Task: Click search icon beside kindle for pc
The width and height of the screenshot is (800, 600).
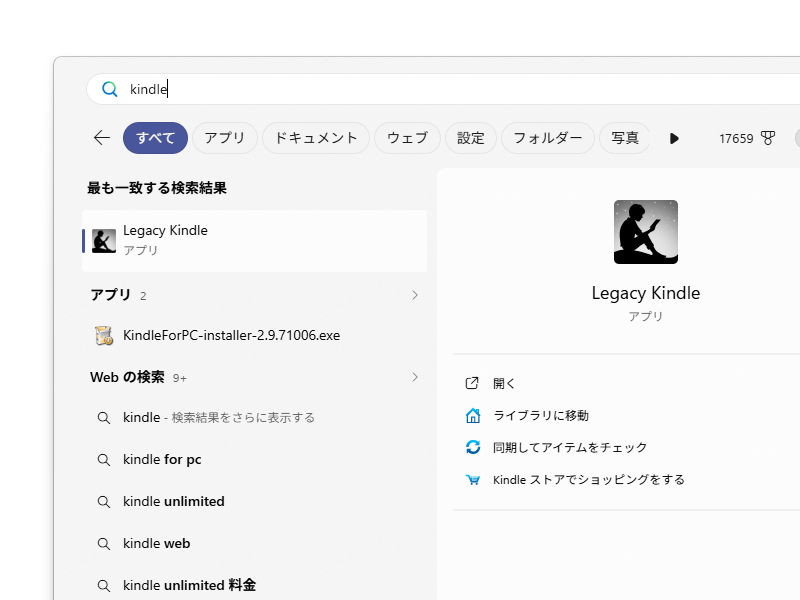Action: [104, 460]
